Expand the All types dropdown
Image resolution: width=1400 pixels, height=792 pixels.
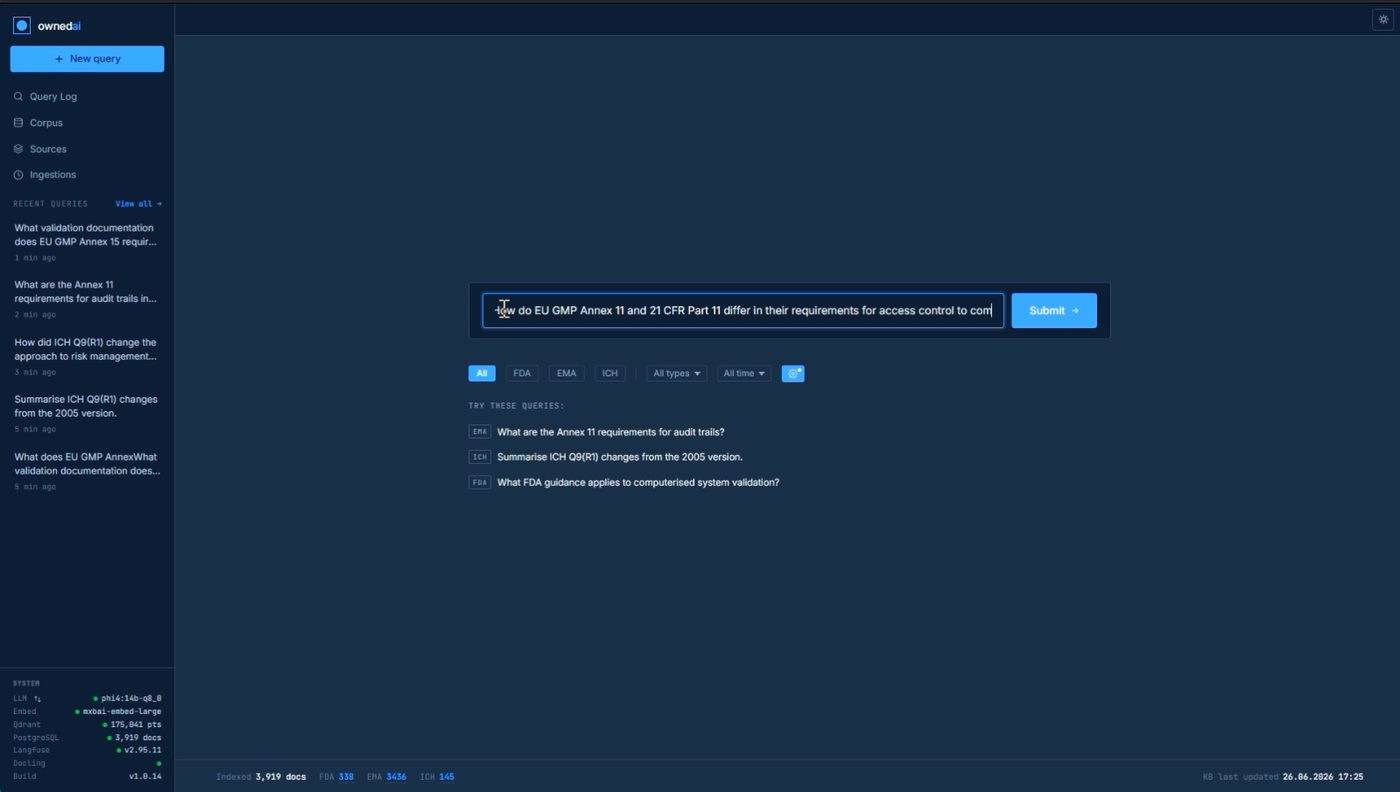(677, 373)
